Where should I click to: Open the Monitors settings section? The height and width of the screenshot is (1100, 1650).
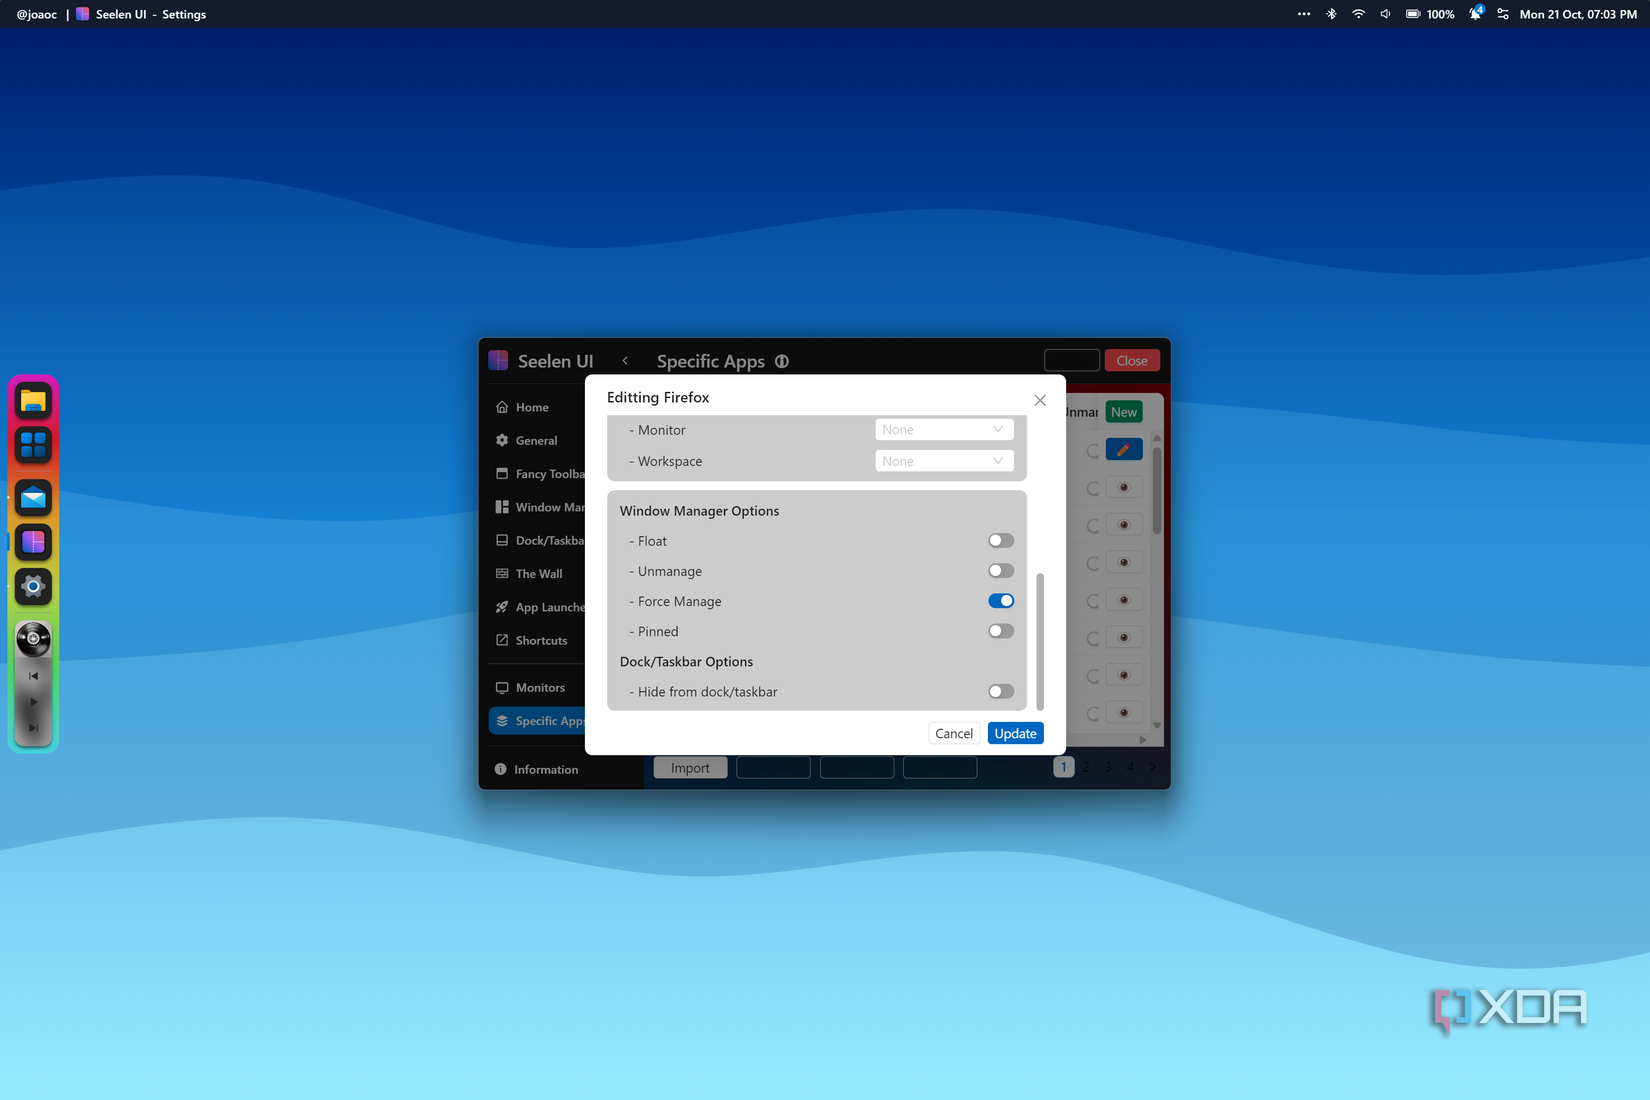point(540,688)
